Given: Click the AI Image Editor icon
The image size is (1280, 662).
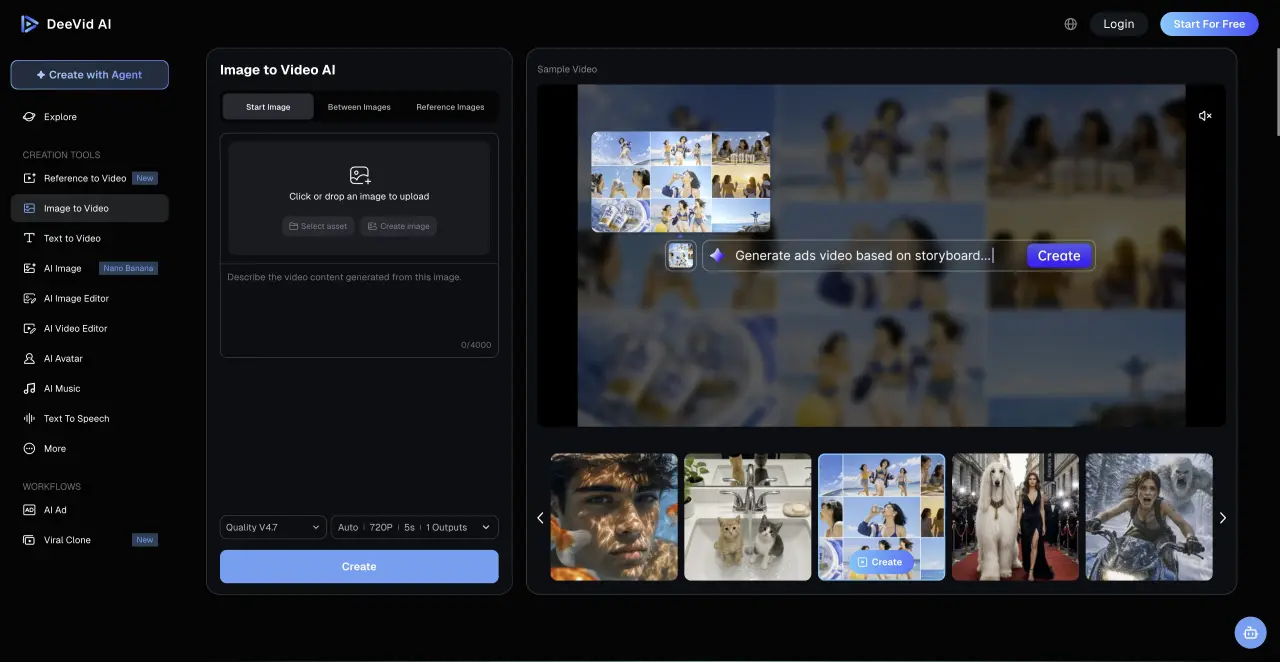Looking at the screenshot, I should tap(29, 298).
